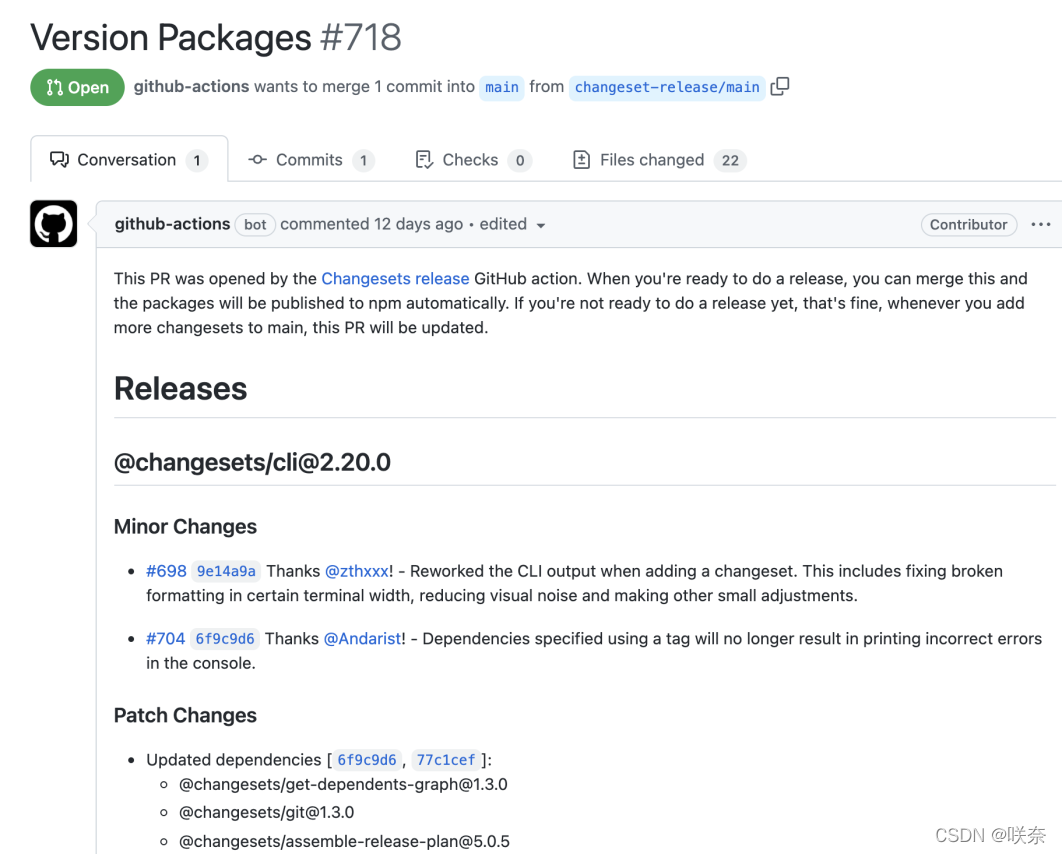Open the Commits tab
Viewport: 1062px width, 854px height.
click(311, 160)
